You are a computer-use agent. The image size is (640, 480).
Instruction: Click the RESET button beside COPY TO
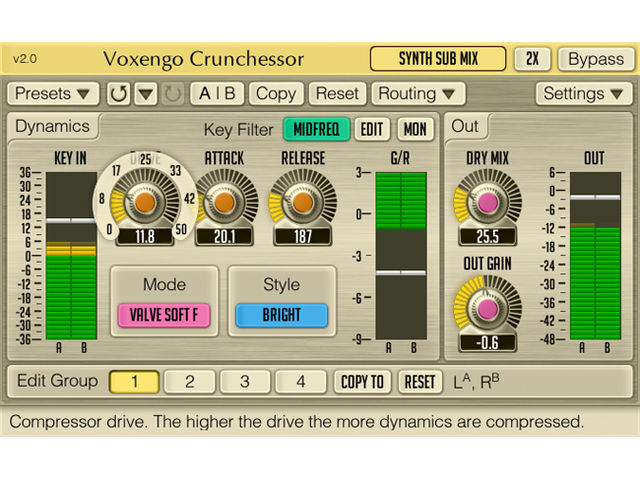point(420,382)
